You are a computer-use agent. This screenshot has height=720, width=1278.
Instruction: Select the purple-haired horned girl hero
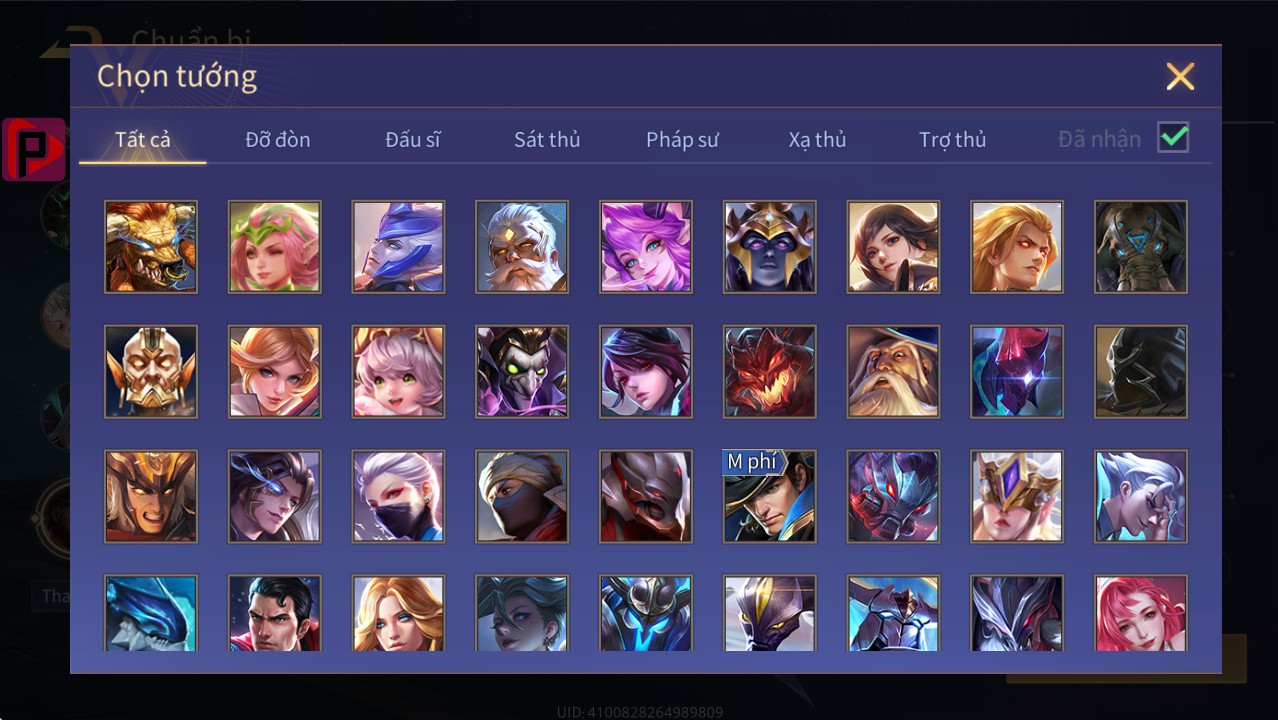tap(646, 247)
